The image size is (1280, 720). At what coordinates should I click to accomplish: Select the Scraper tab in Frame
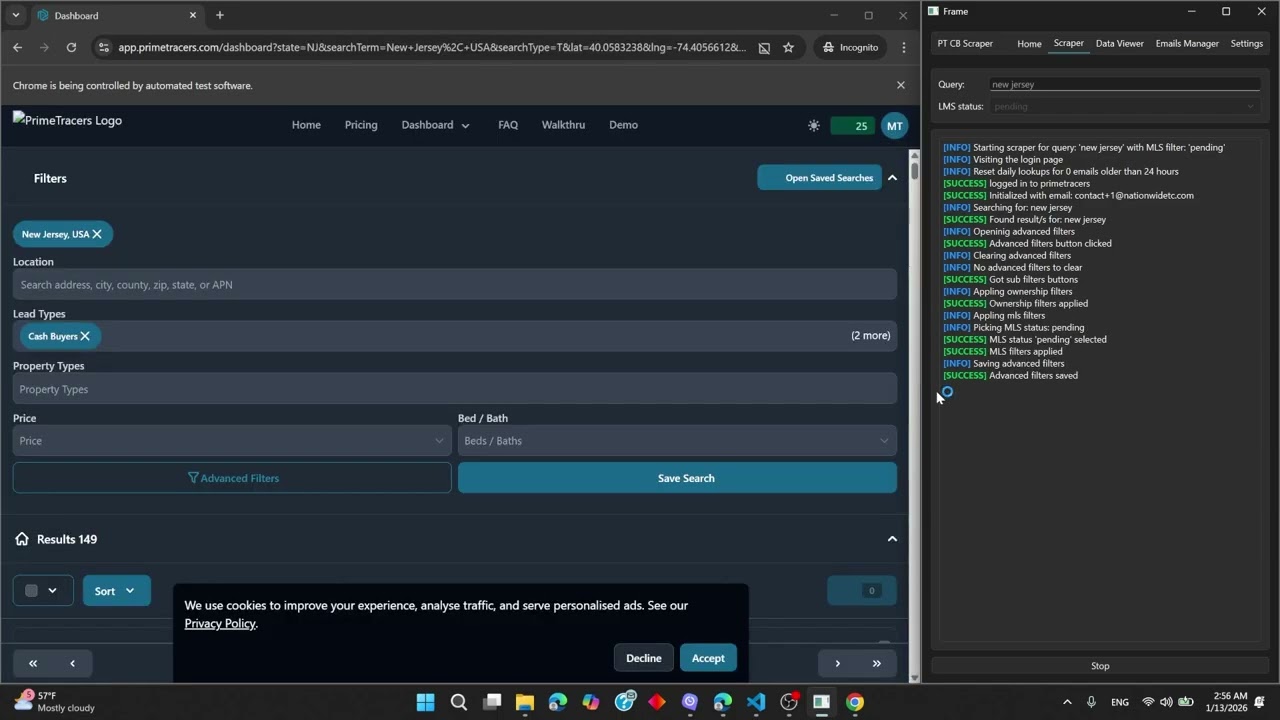(1068, 44)
